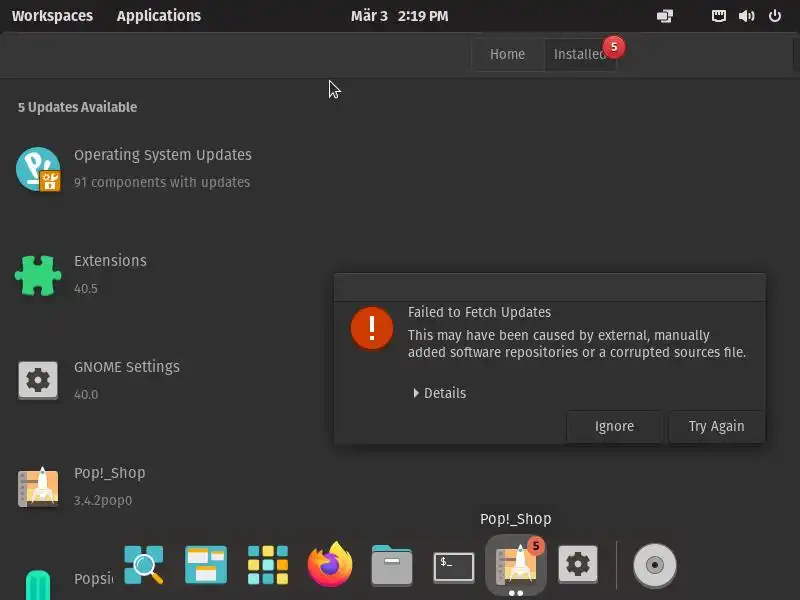This screenshot has width=800, height=600.
Task: Open the volume speaker icon in top bar
Action: click(746, 16)
